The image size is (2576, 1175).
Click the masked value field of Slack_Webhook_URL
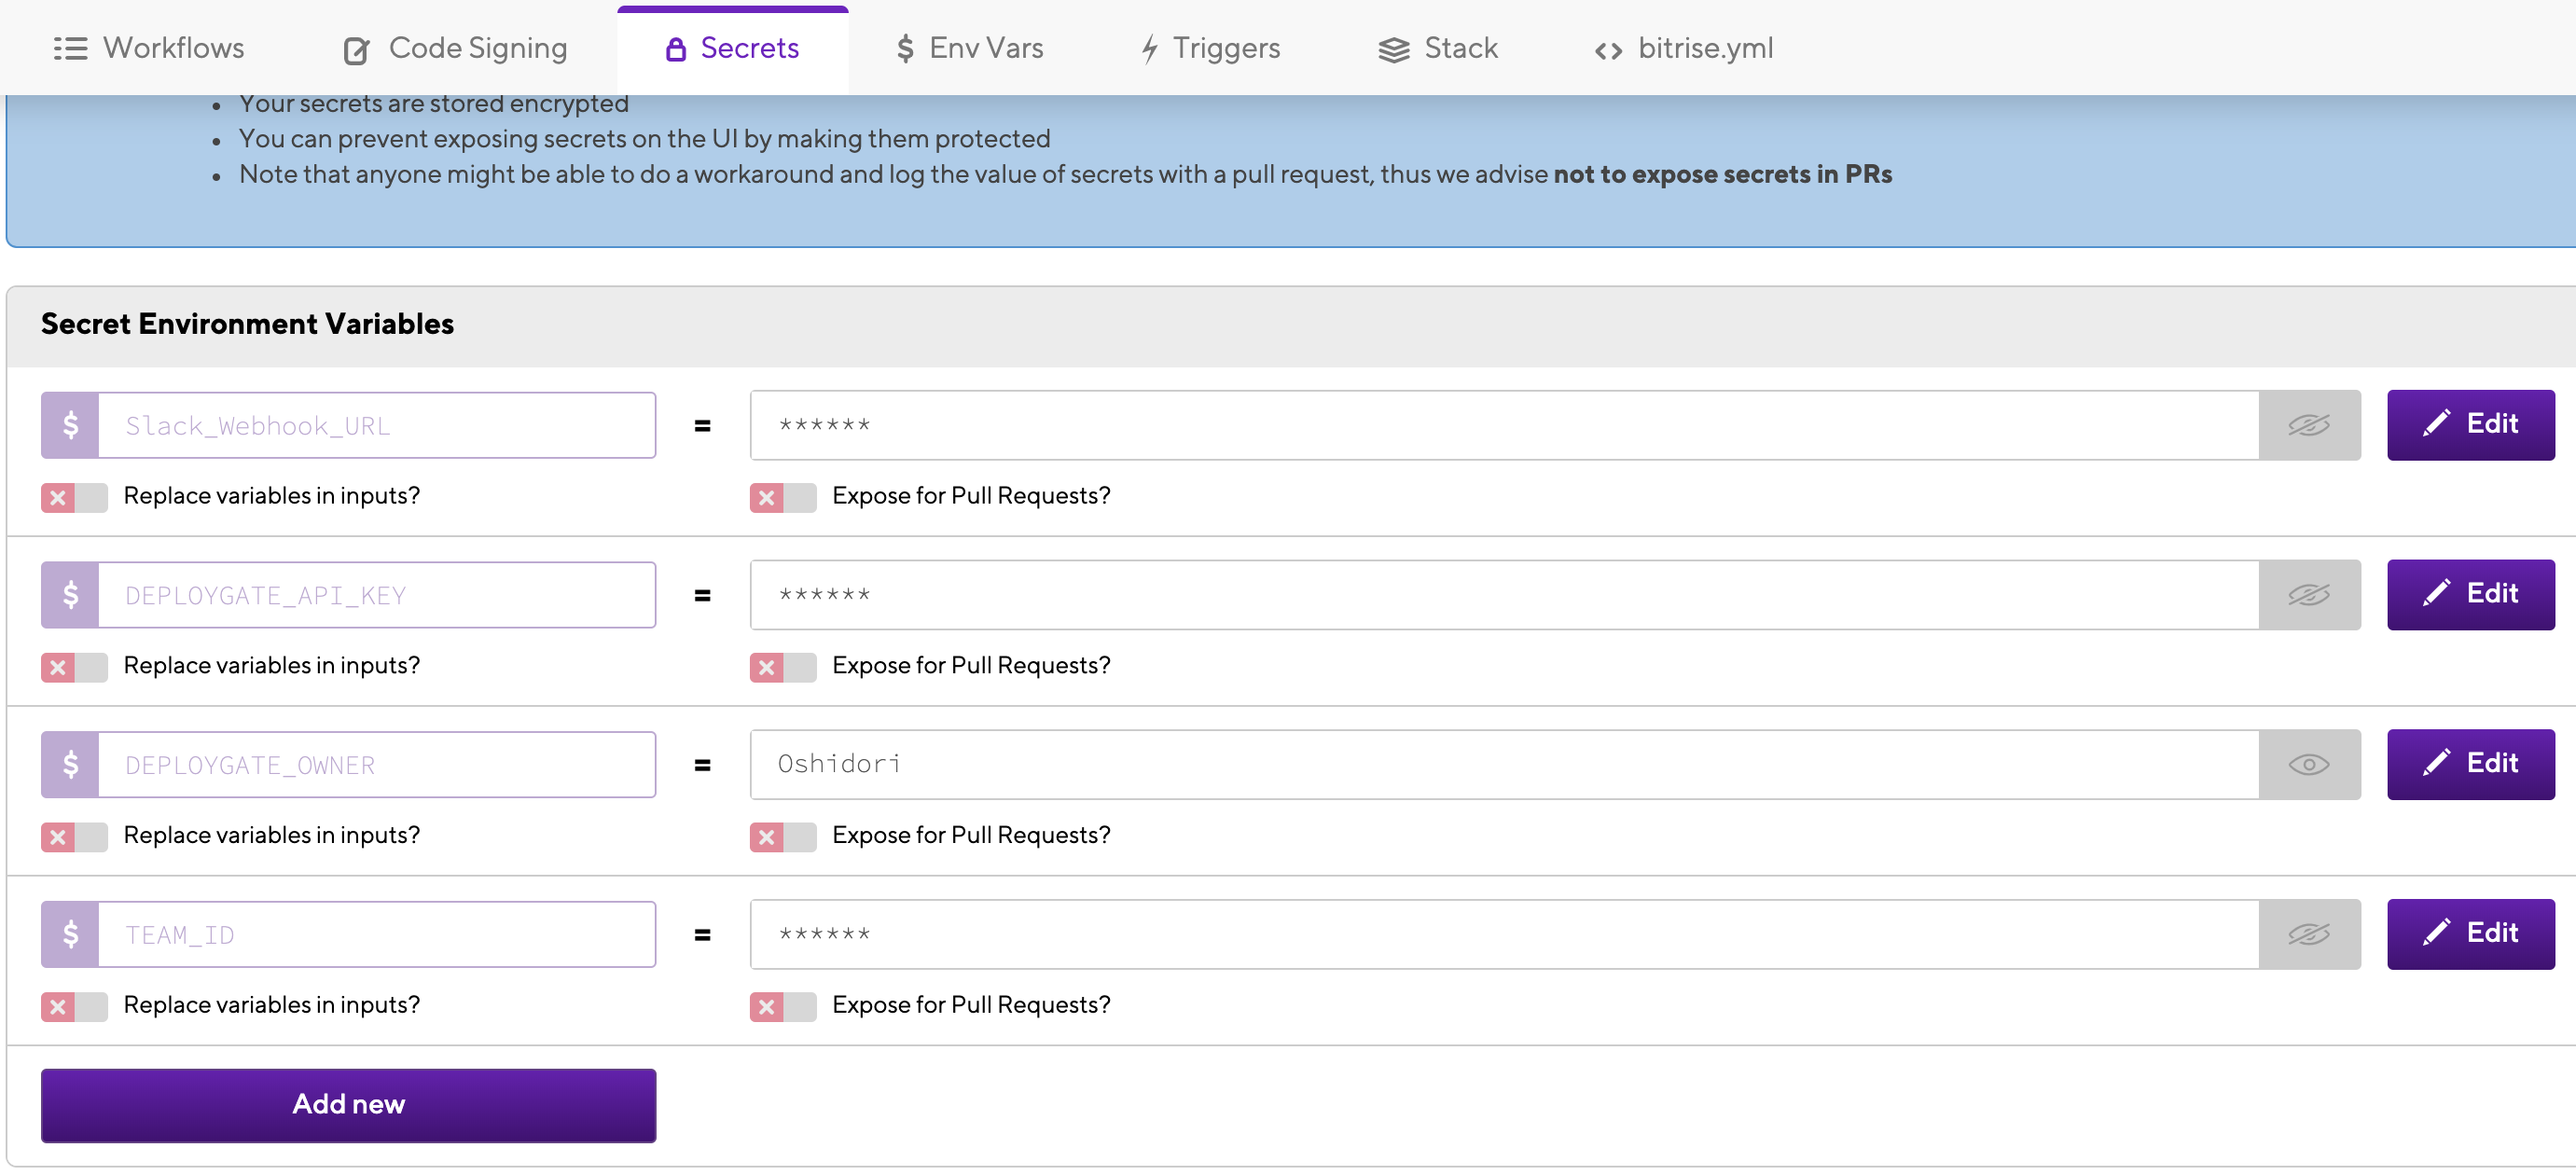(1504, 425)
